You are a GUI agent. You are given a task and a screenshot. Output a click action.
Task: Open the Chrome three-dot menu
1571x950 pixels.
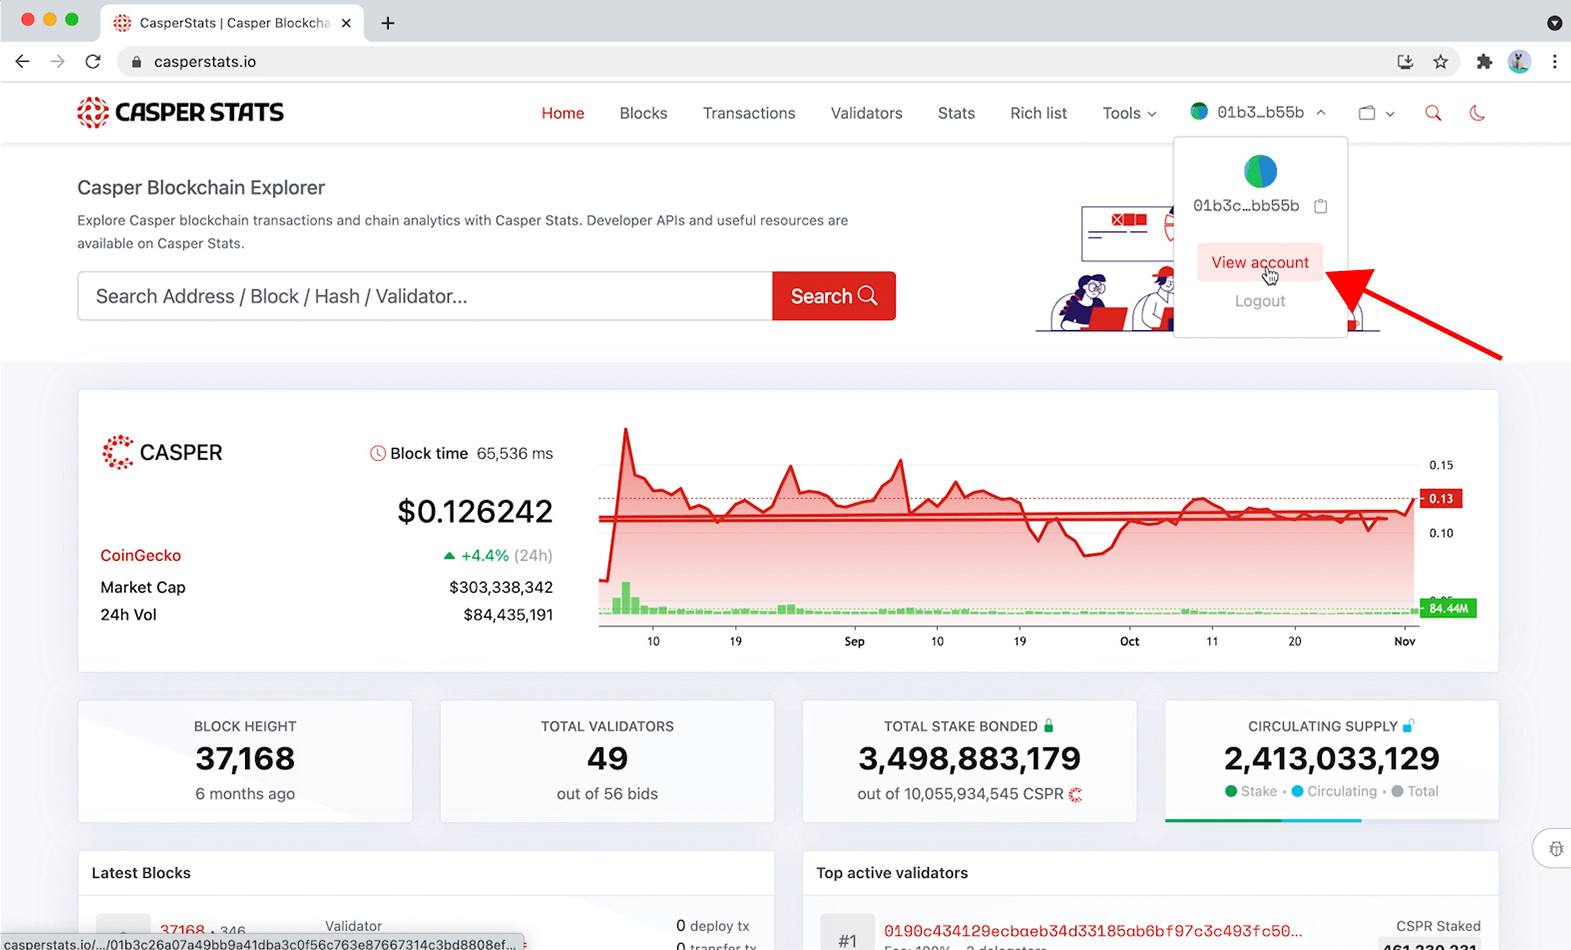pyautogui.click(x=1554, y=62)
